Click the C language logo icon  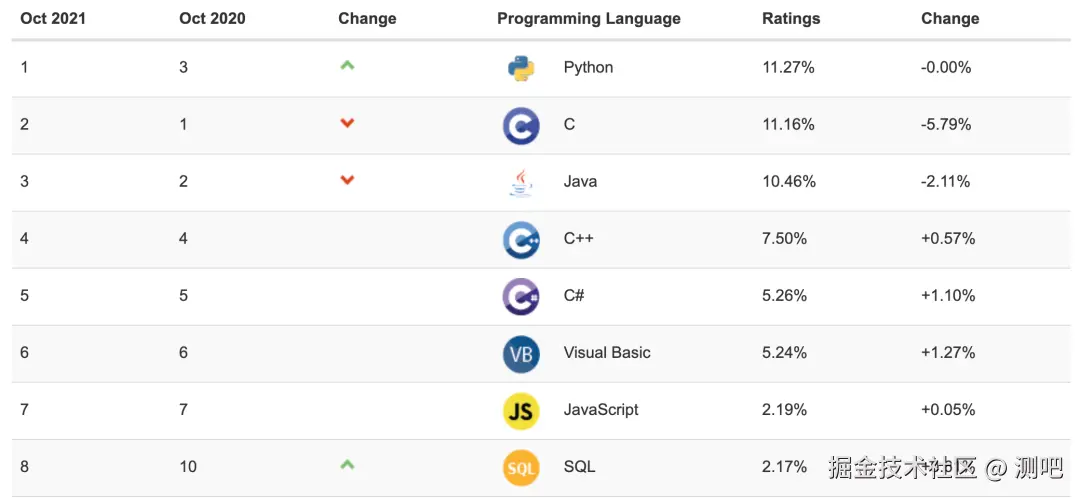pyautogui.click(x=521, y=125)
